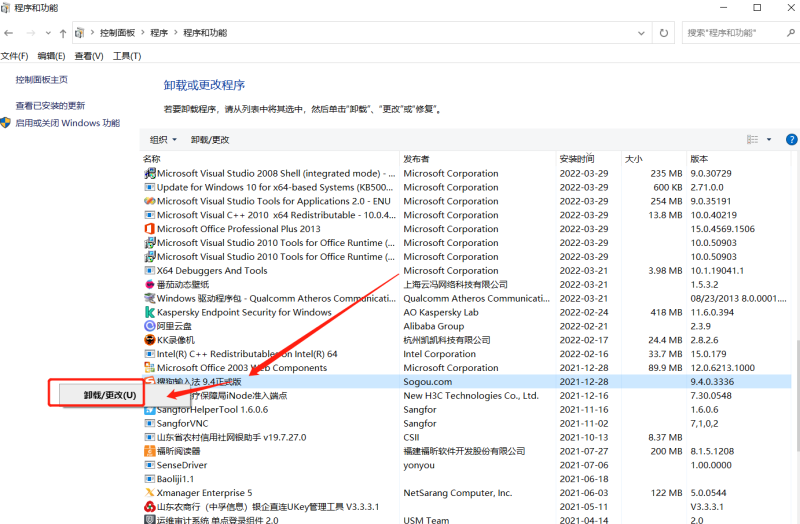Sort by the 名称 column header
This screenshot has height=524, width=800.
[x=152, y=159]
